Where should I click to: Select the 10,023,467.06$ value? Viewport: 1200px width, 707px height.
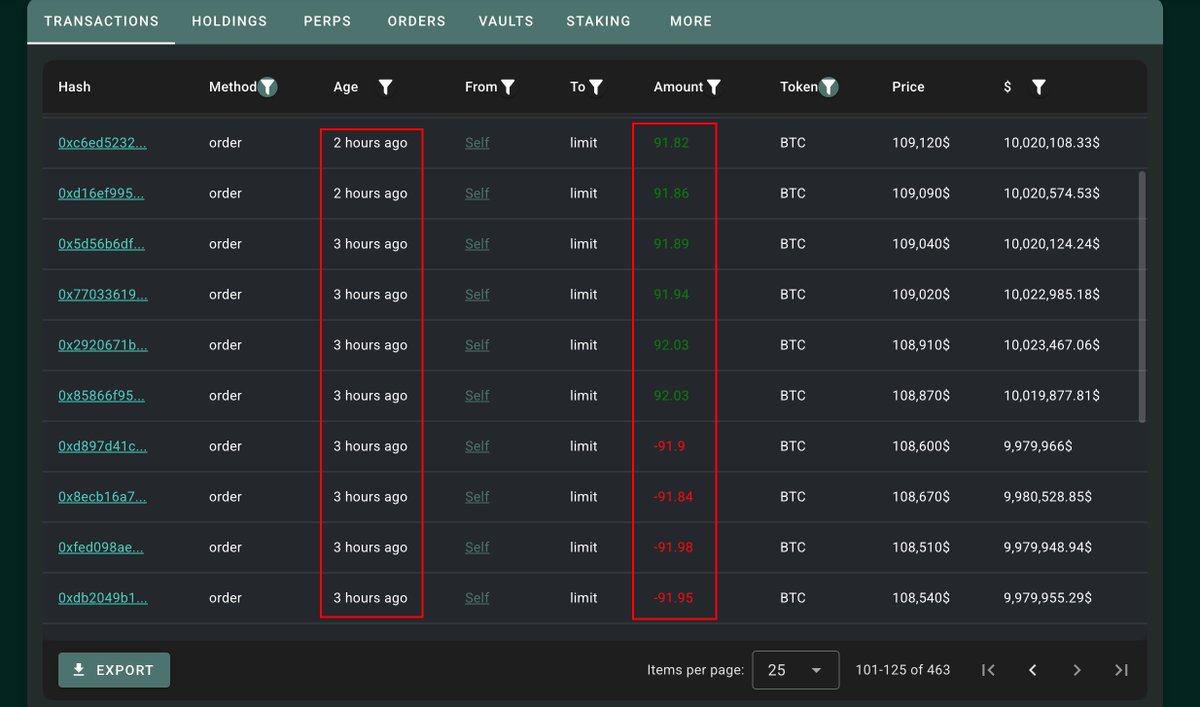tap(1051, 345)
